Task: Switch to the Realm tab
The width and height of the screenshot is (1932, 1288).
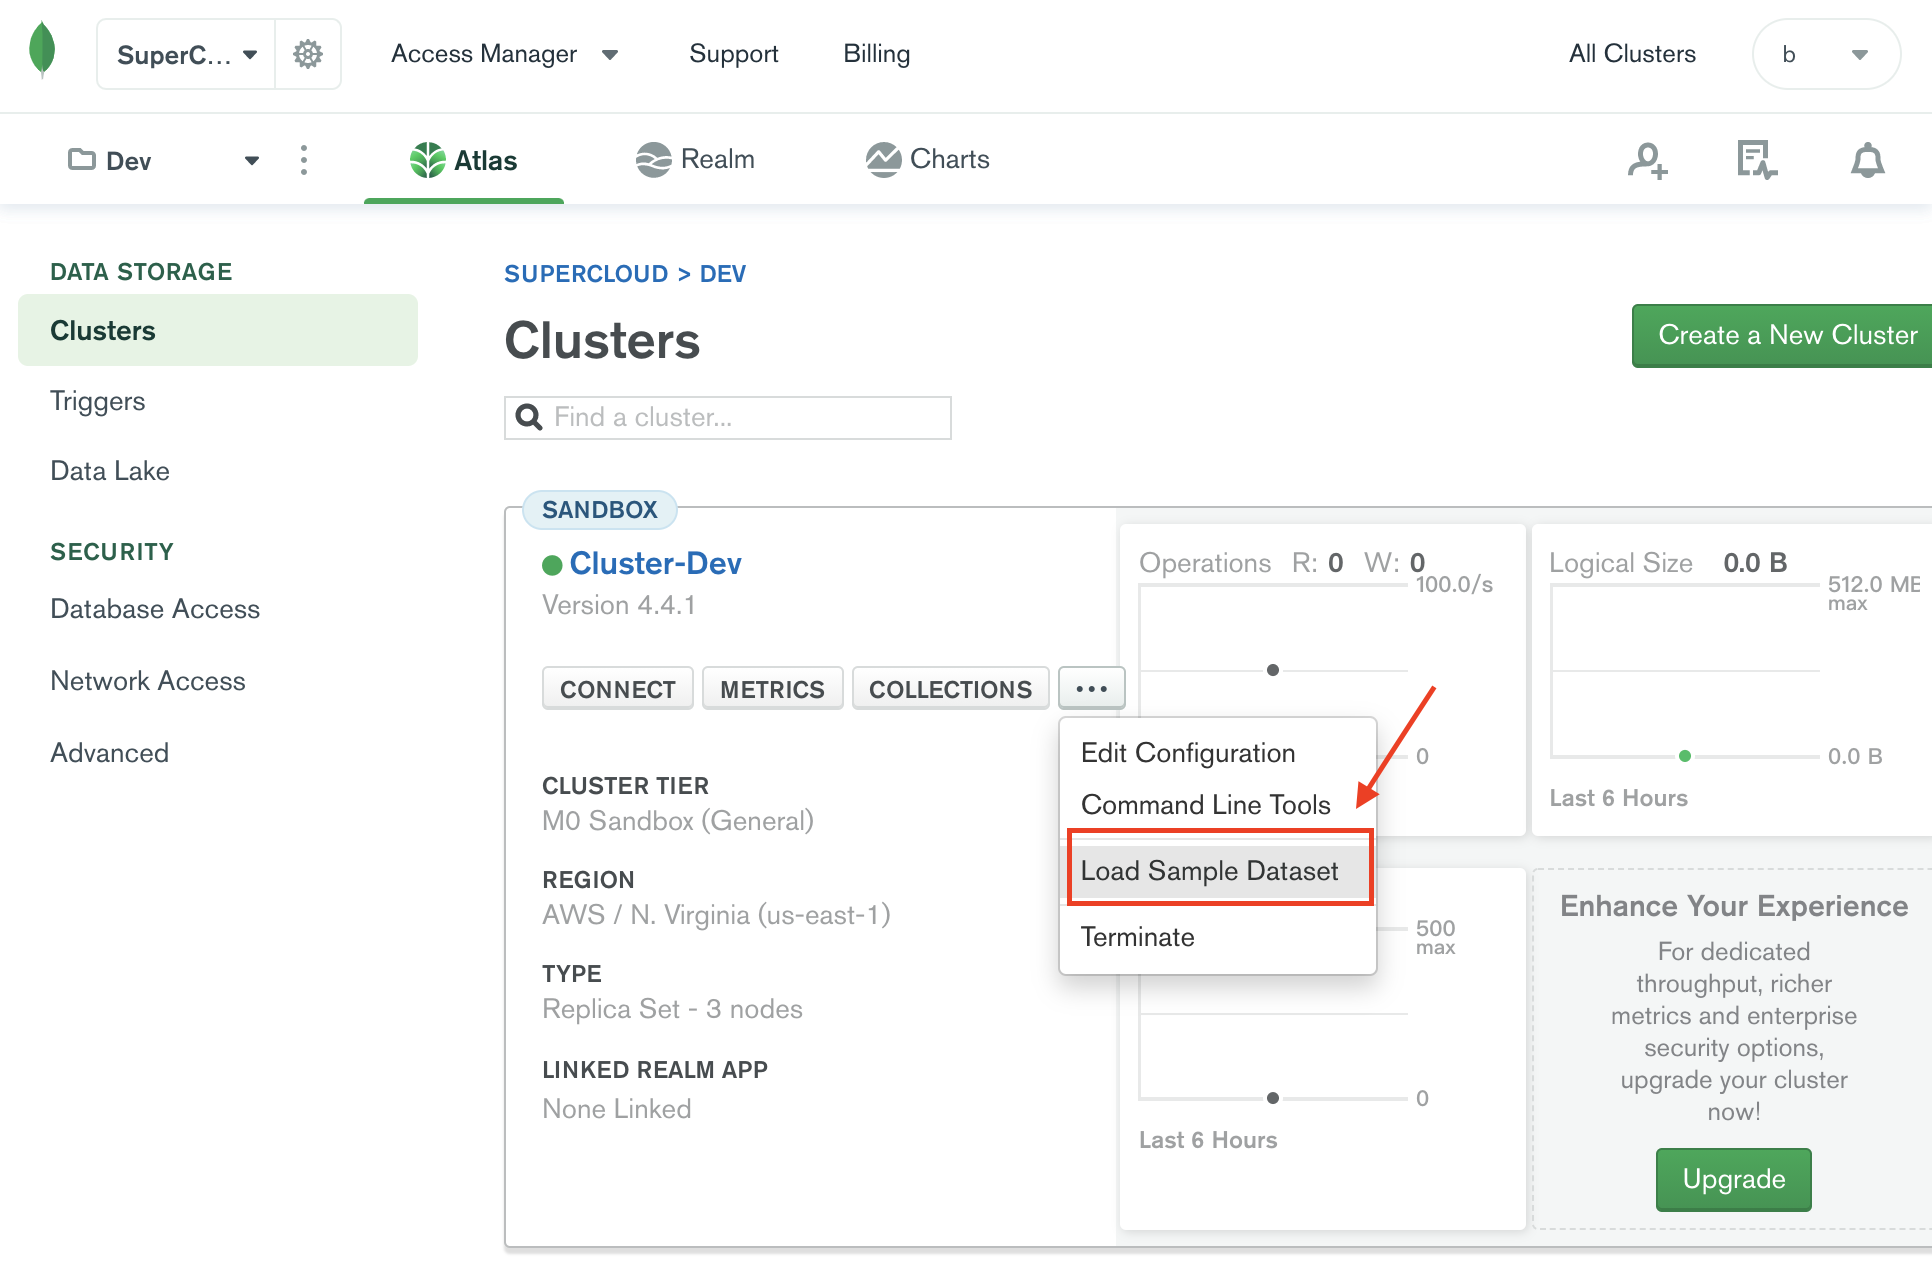Action: 696,160
